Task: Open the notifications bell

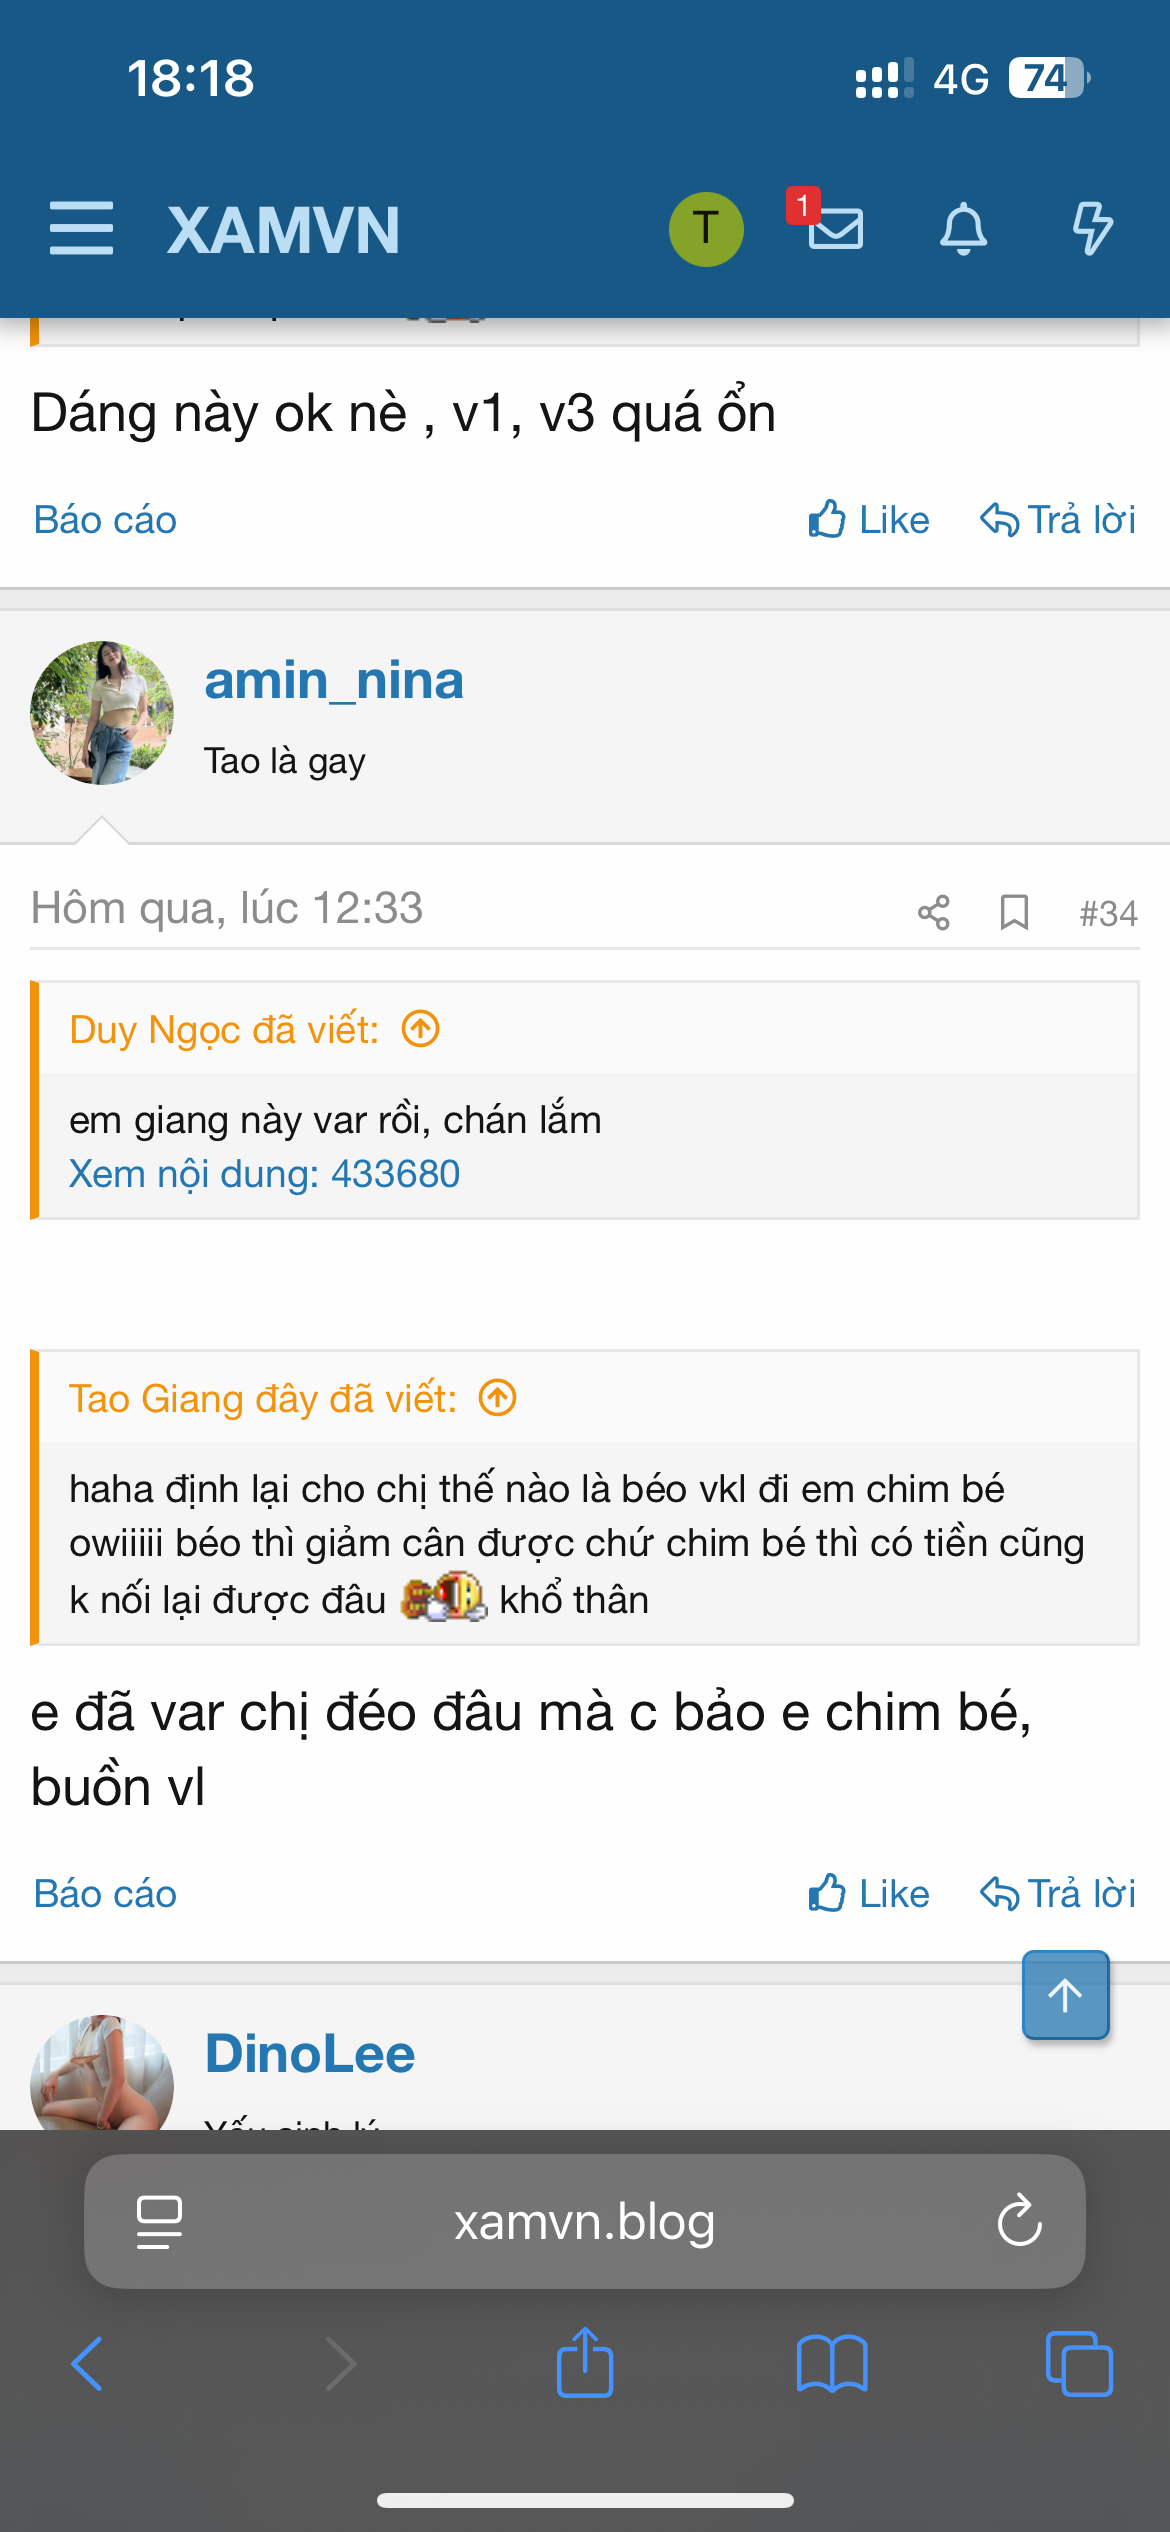Action: 963,228
